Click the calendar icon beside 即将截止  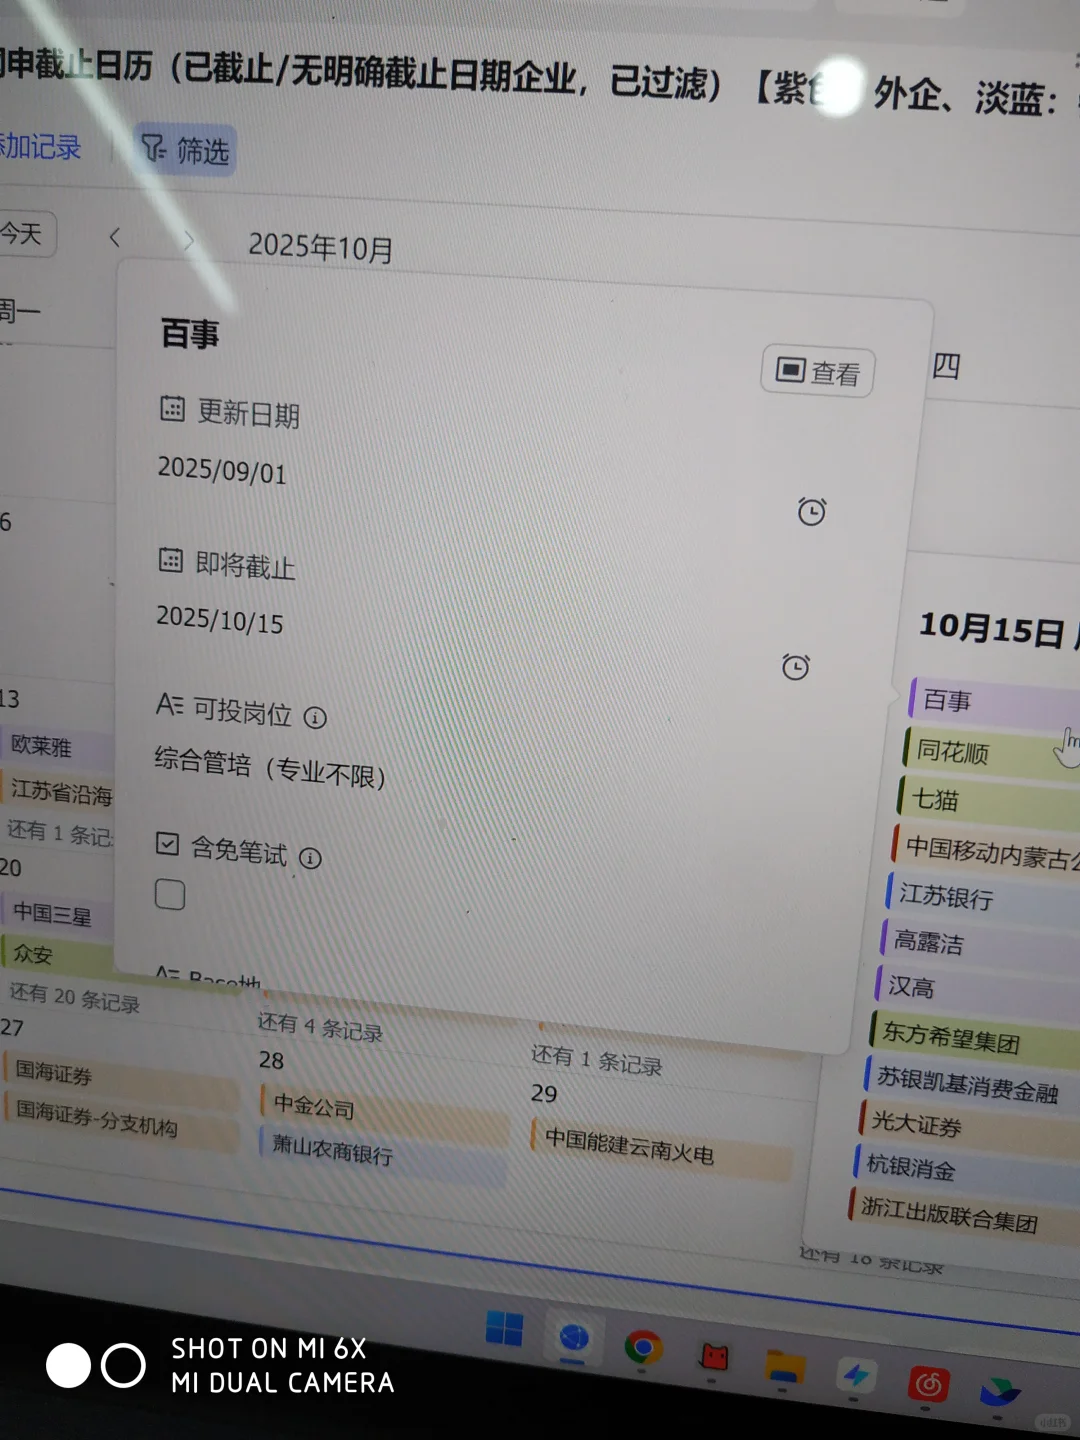tap(172, 561)
